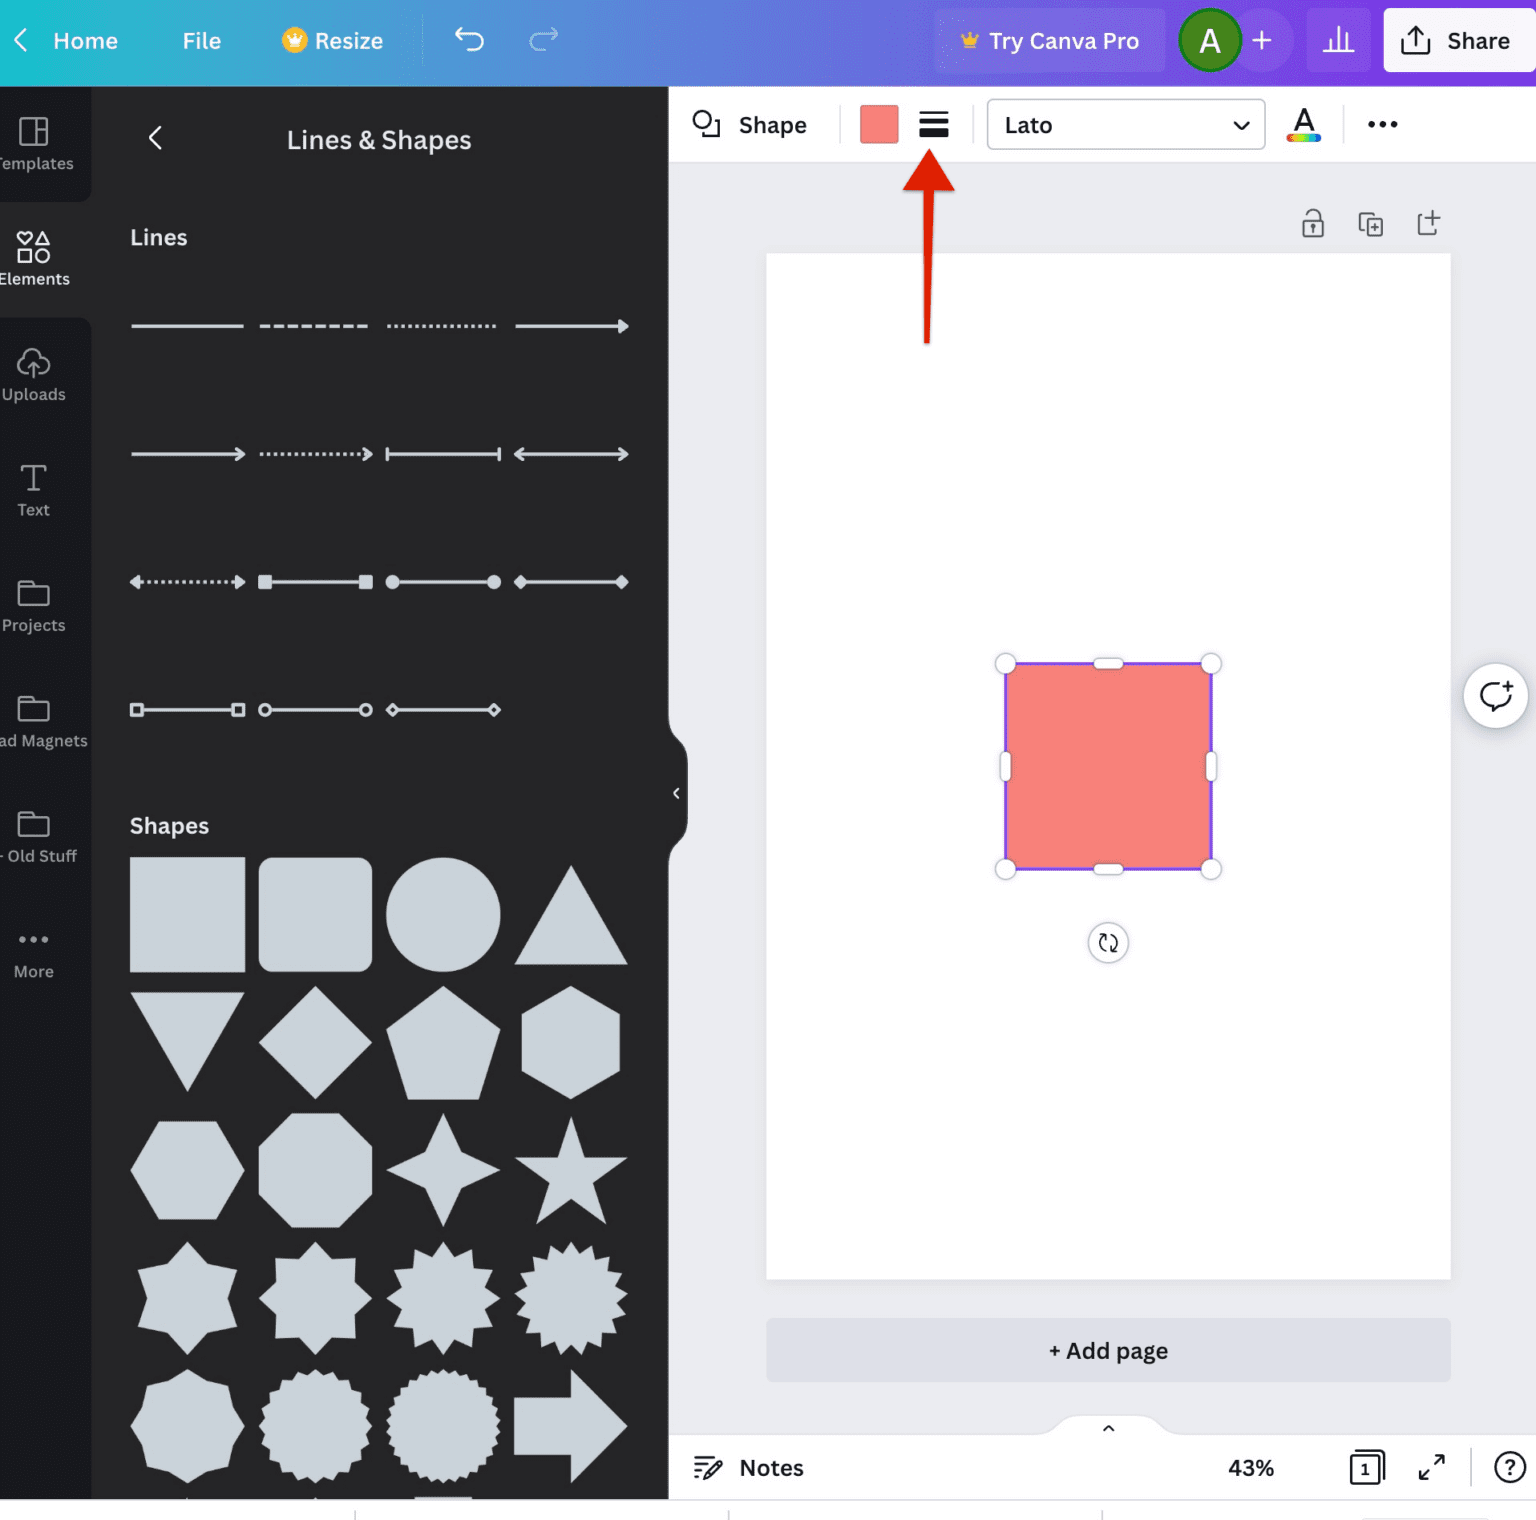Open the Projects panel
The image size is (1536, 1520).
(33, 605)
